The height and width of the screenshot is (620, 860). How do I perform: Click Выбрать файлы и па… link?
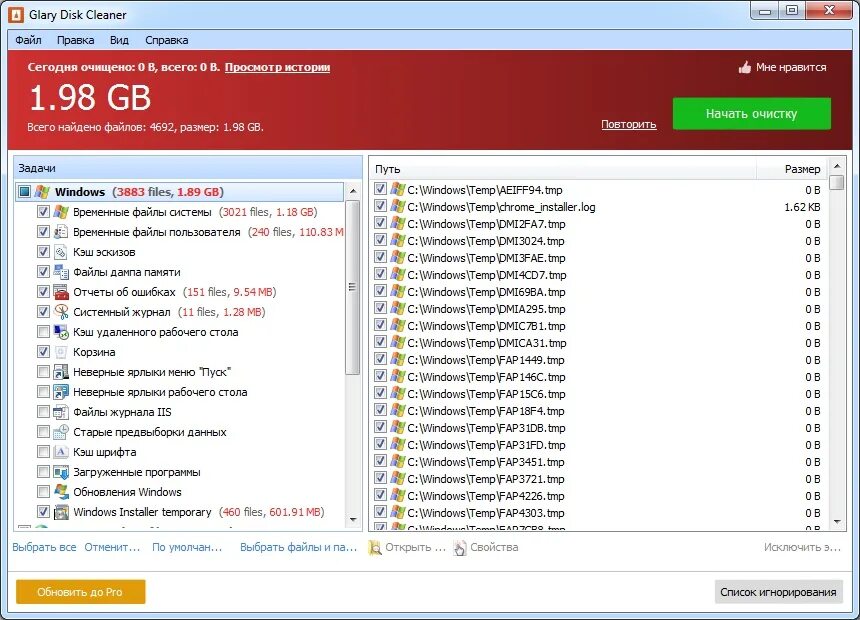point(298,548)
